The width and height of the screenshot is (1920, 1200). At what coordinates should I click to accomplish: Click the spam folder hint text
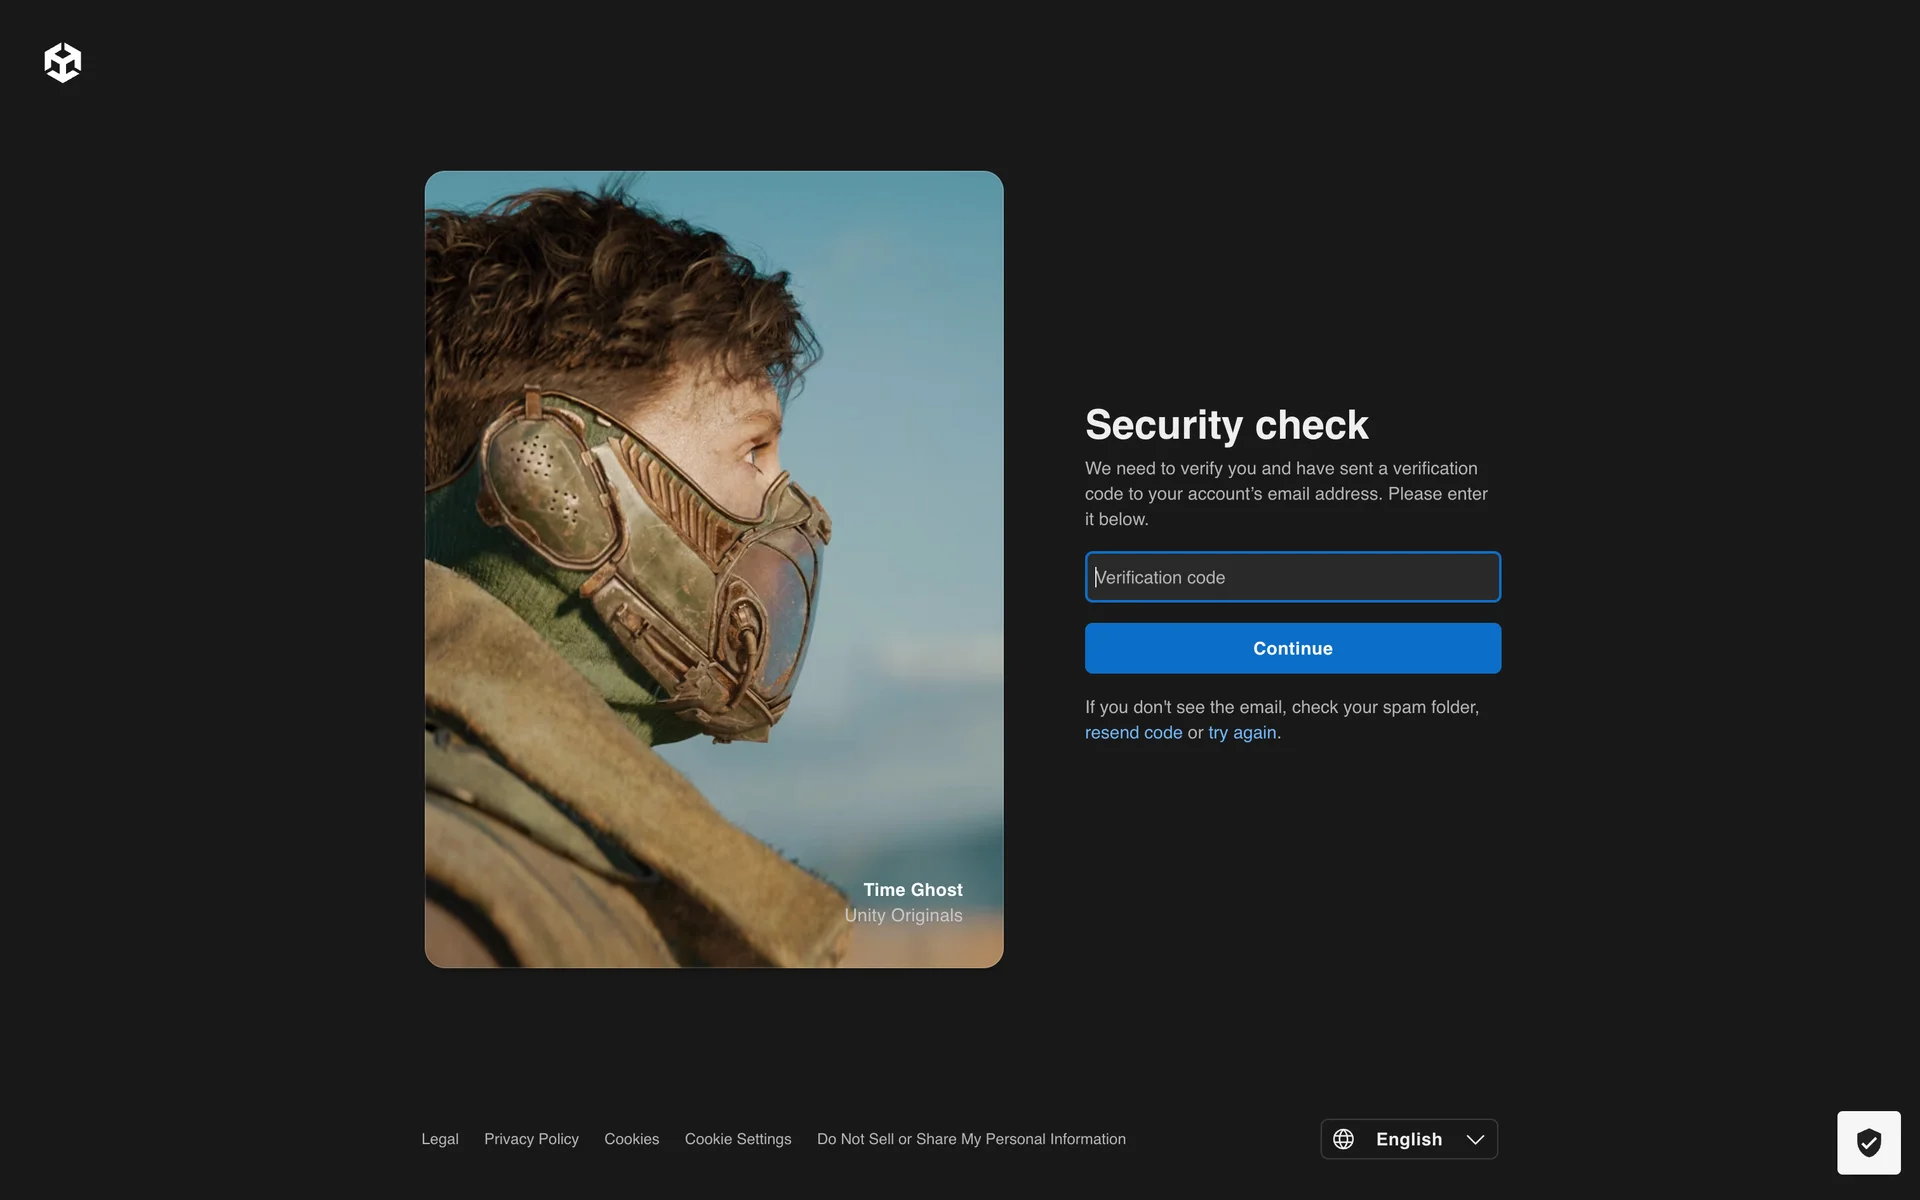1281,707
